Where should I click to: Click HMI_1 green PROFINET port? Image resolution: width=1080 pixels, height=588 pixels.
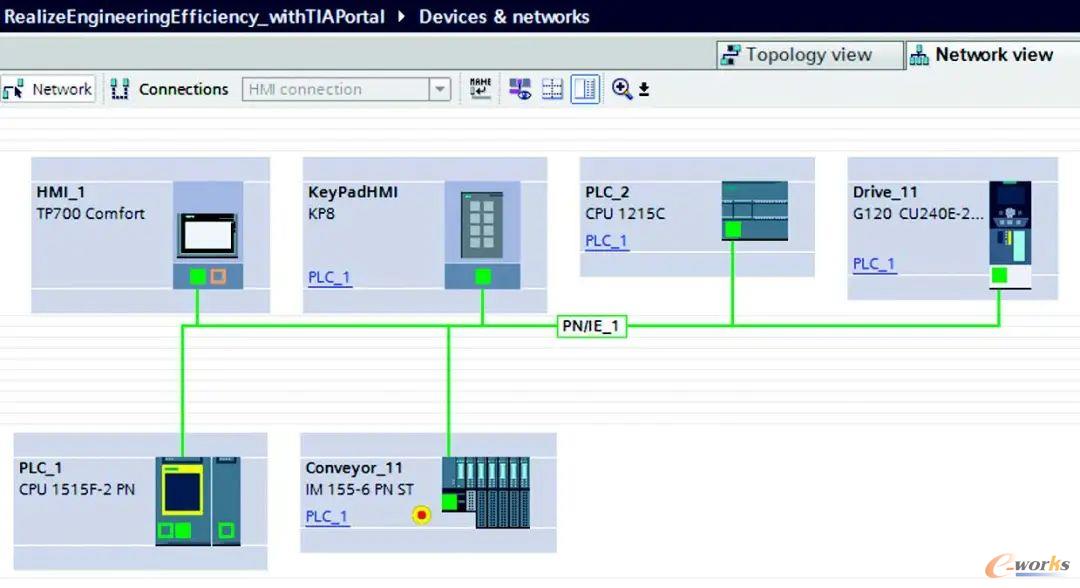[x=198, y=276]
